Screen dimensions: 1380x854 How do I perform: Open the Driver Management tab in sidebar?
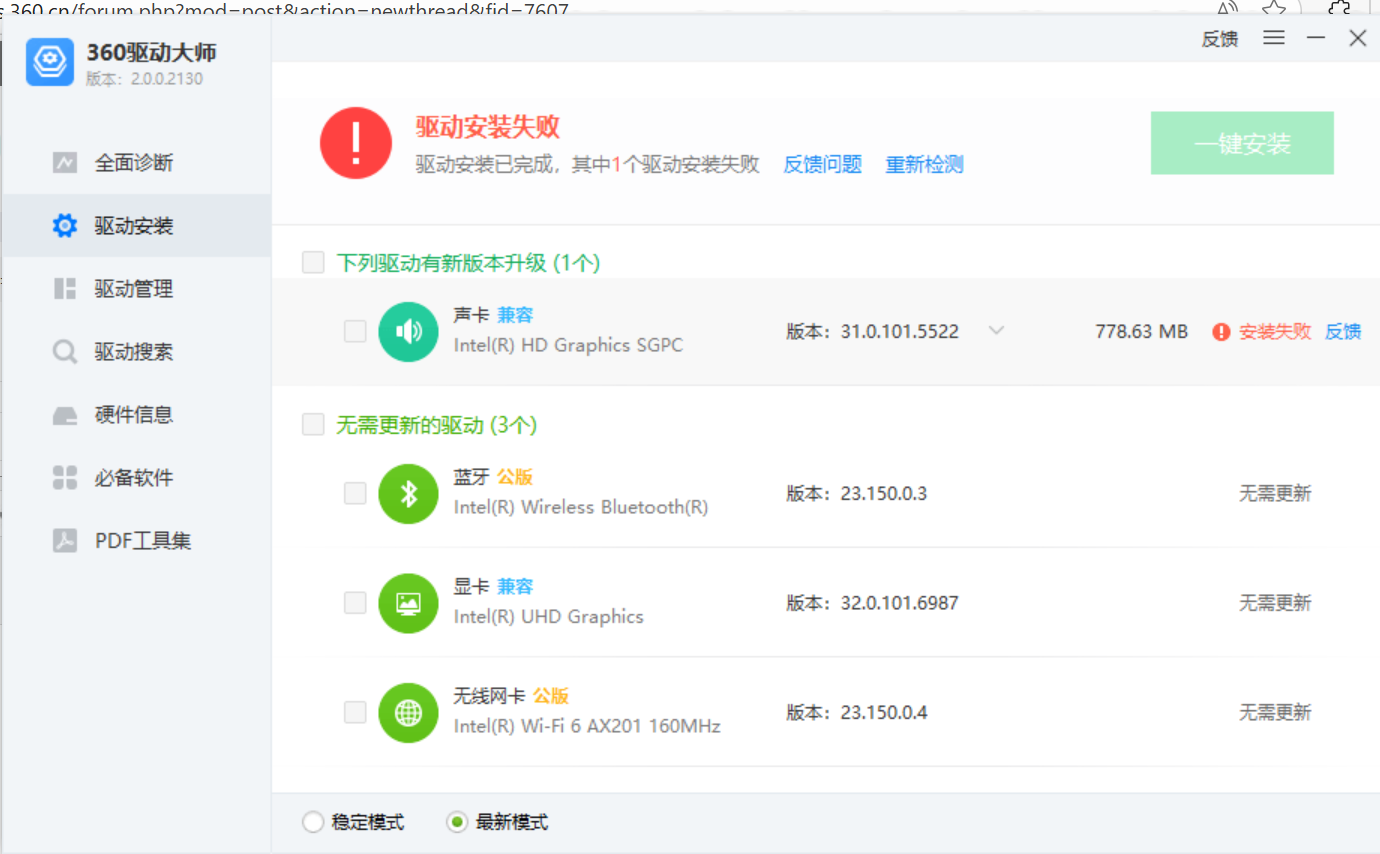point(134,289)
